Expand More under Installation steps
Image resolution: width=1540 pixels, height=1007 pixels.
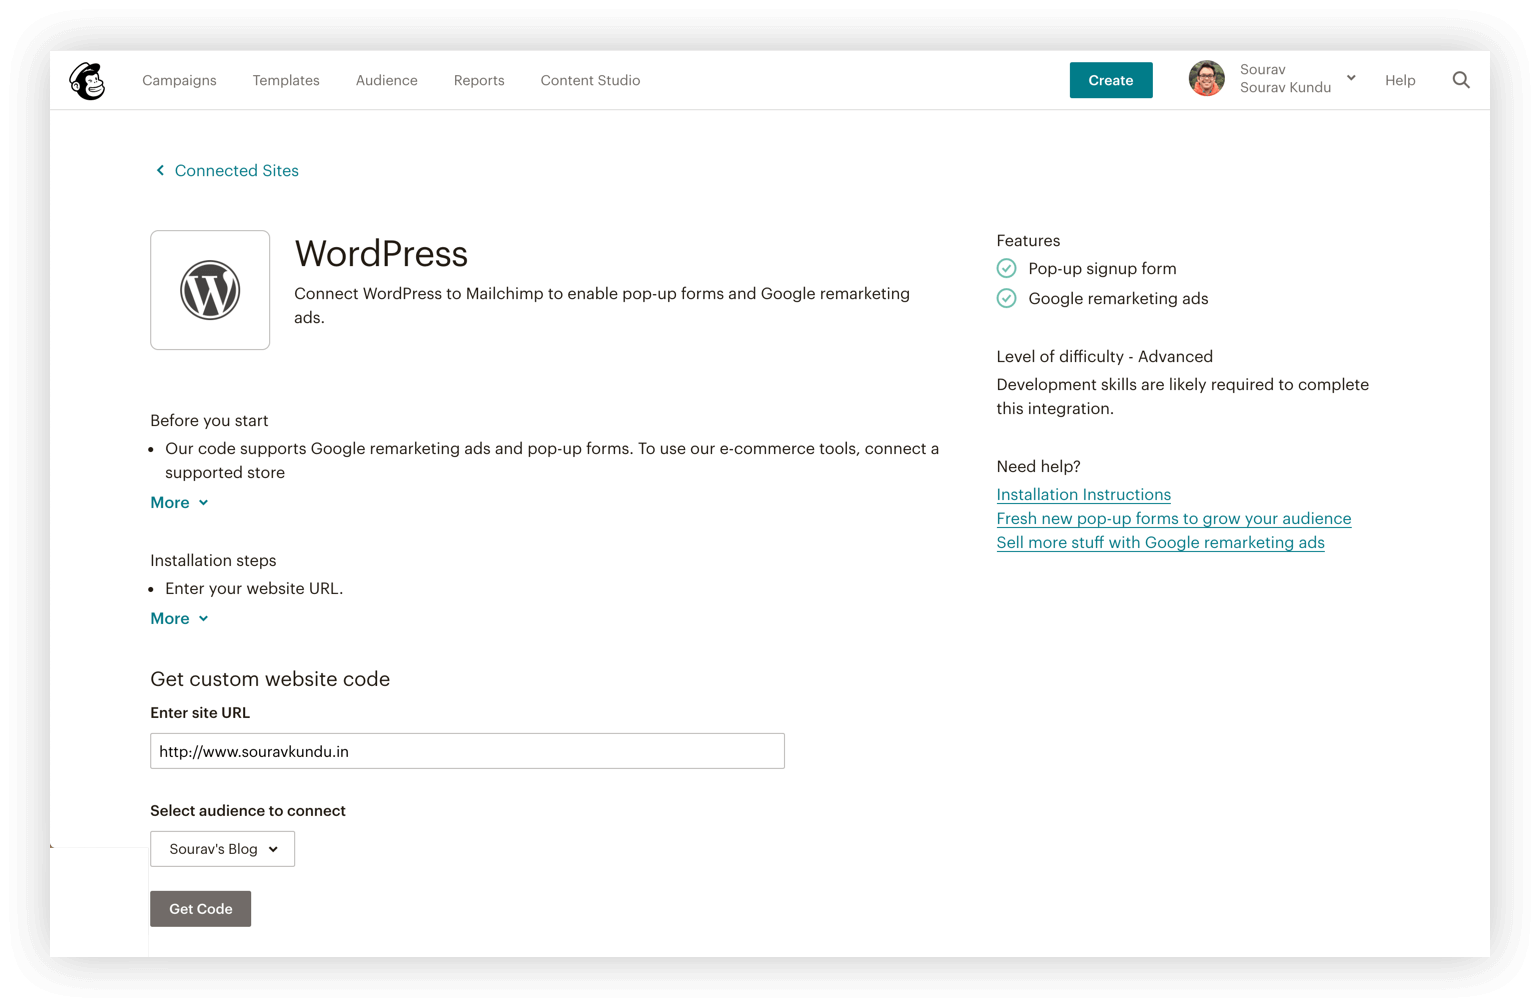click(179, 618)
